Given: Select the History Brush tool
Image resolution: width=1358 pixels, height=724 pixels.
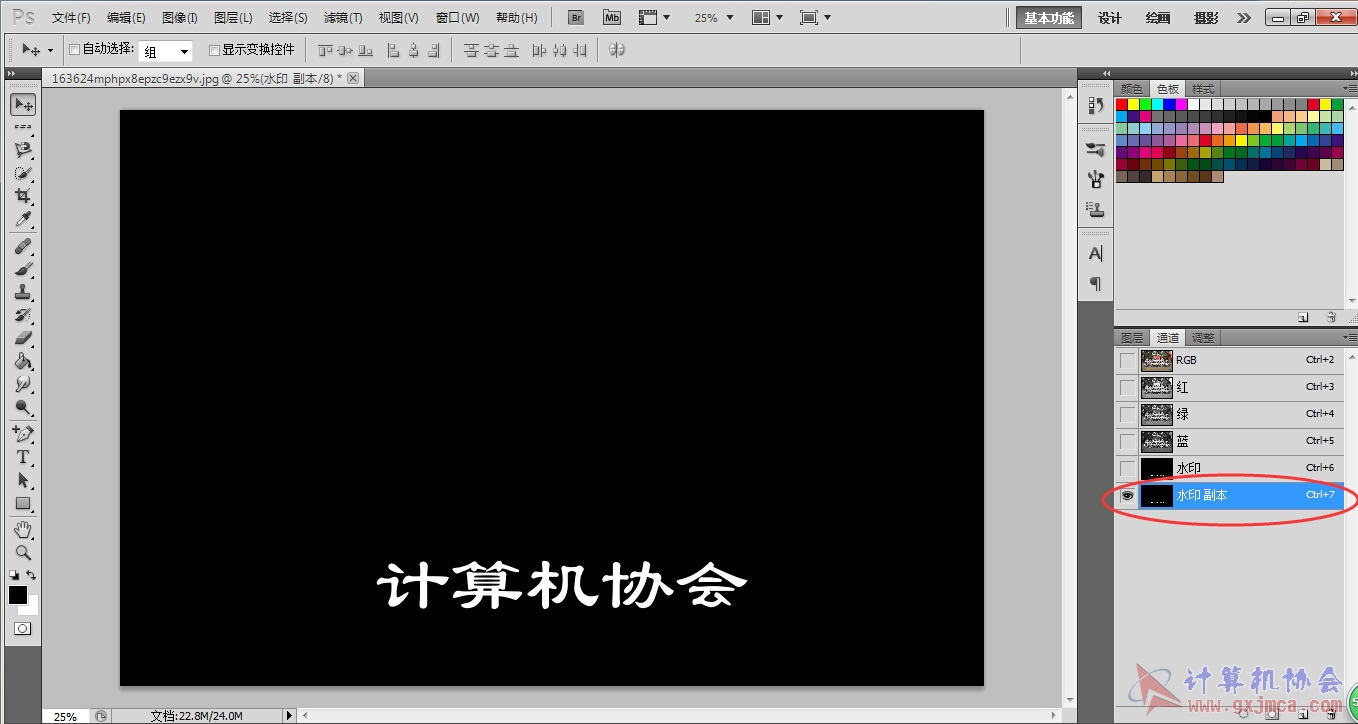Looking at the screenshot, I should pos(22,315).
